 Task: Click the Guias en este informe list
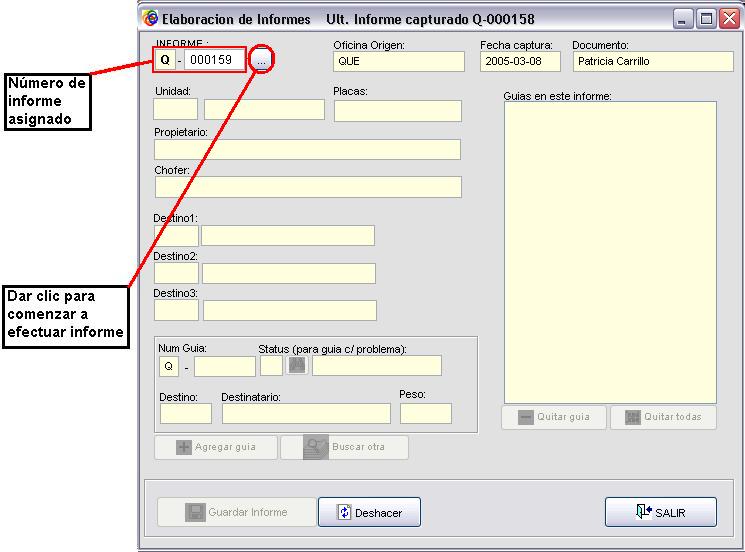pyautogui.click(x=610, y=252)
